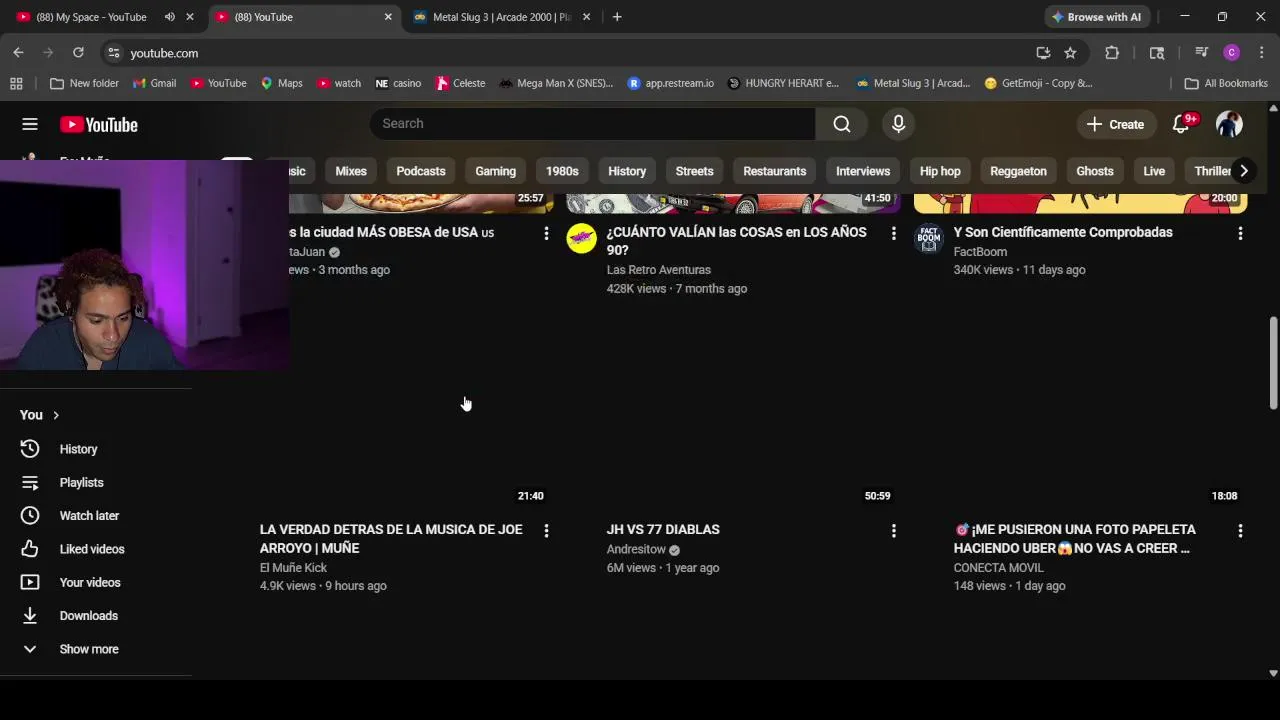Open app.restream.io bookmark

[670, 83]
